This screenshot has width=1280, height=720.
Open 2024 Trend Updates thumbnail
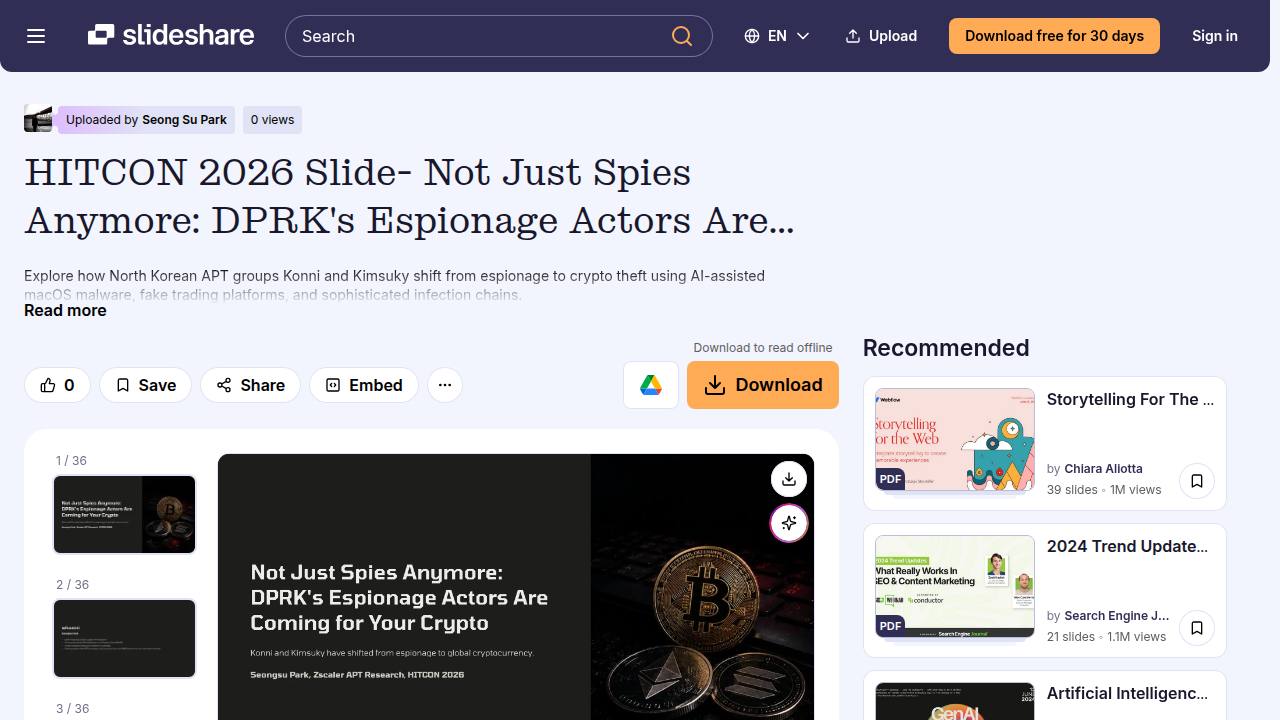pyautogui.click(x=955, y=587)
